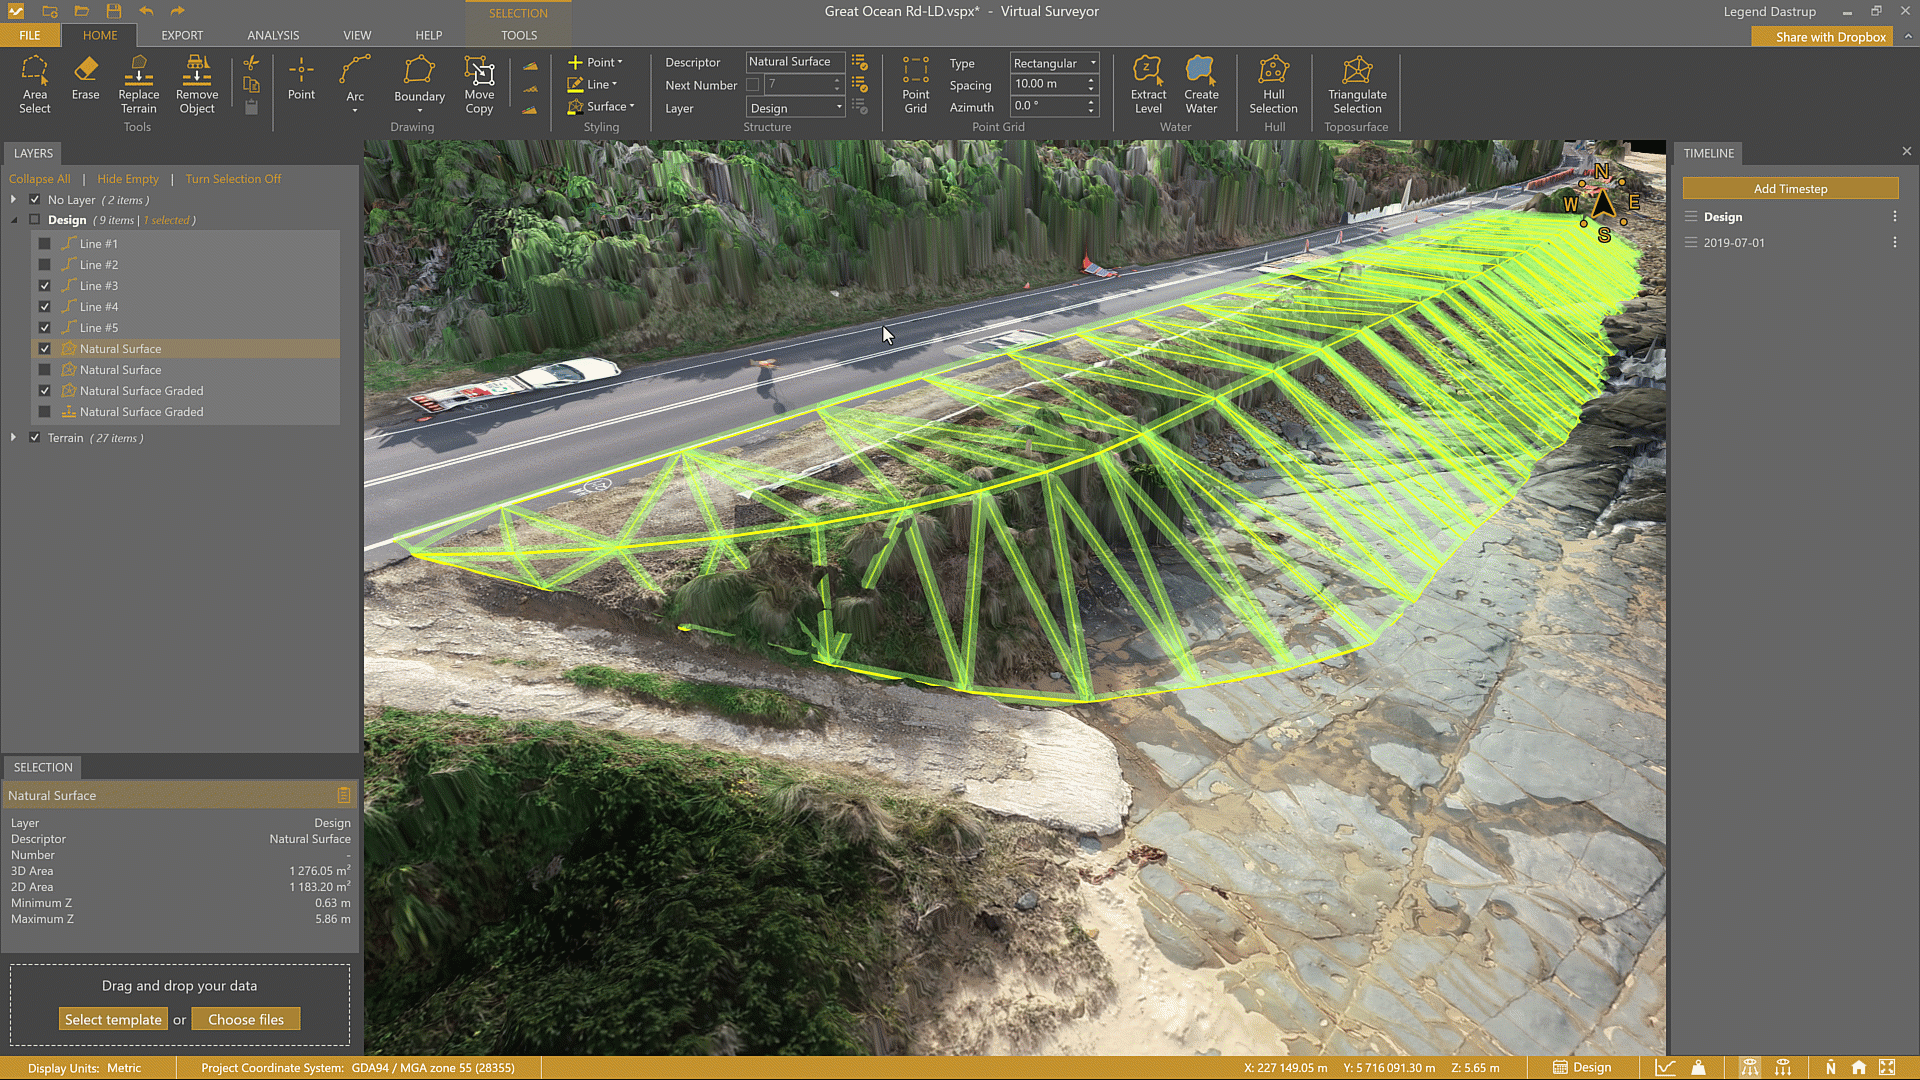Open the EXPORT ribbon tab

pyautogui.click(x=182, y=35)
